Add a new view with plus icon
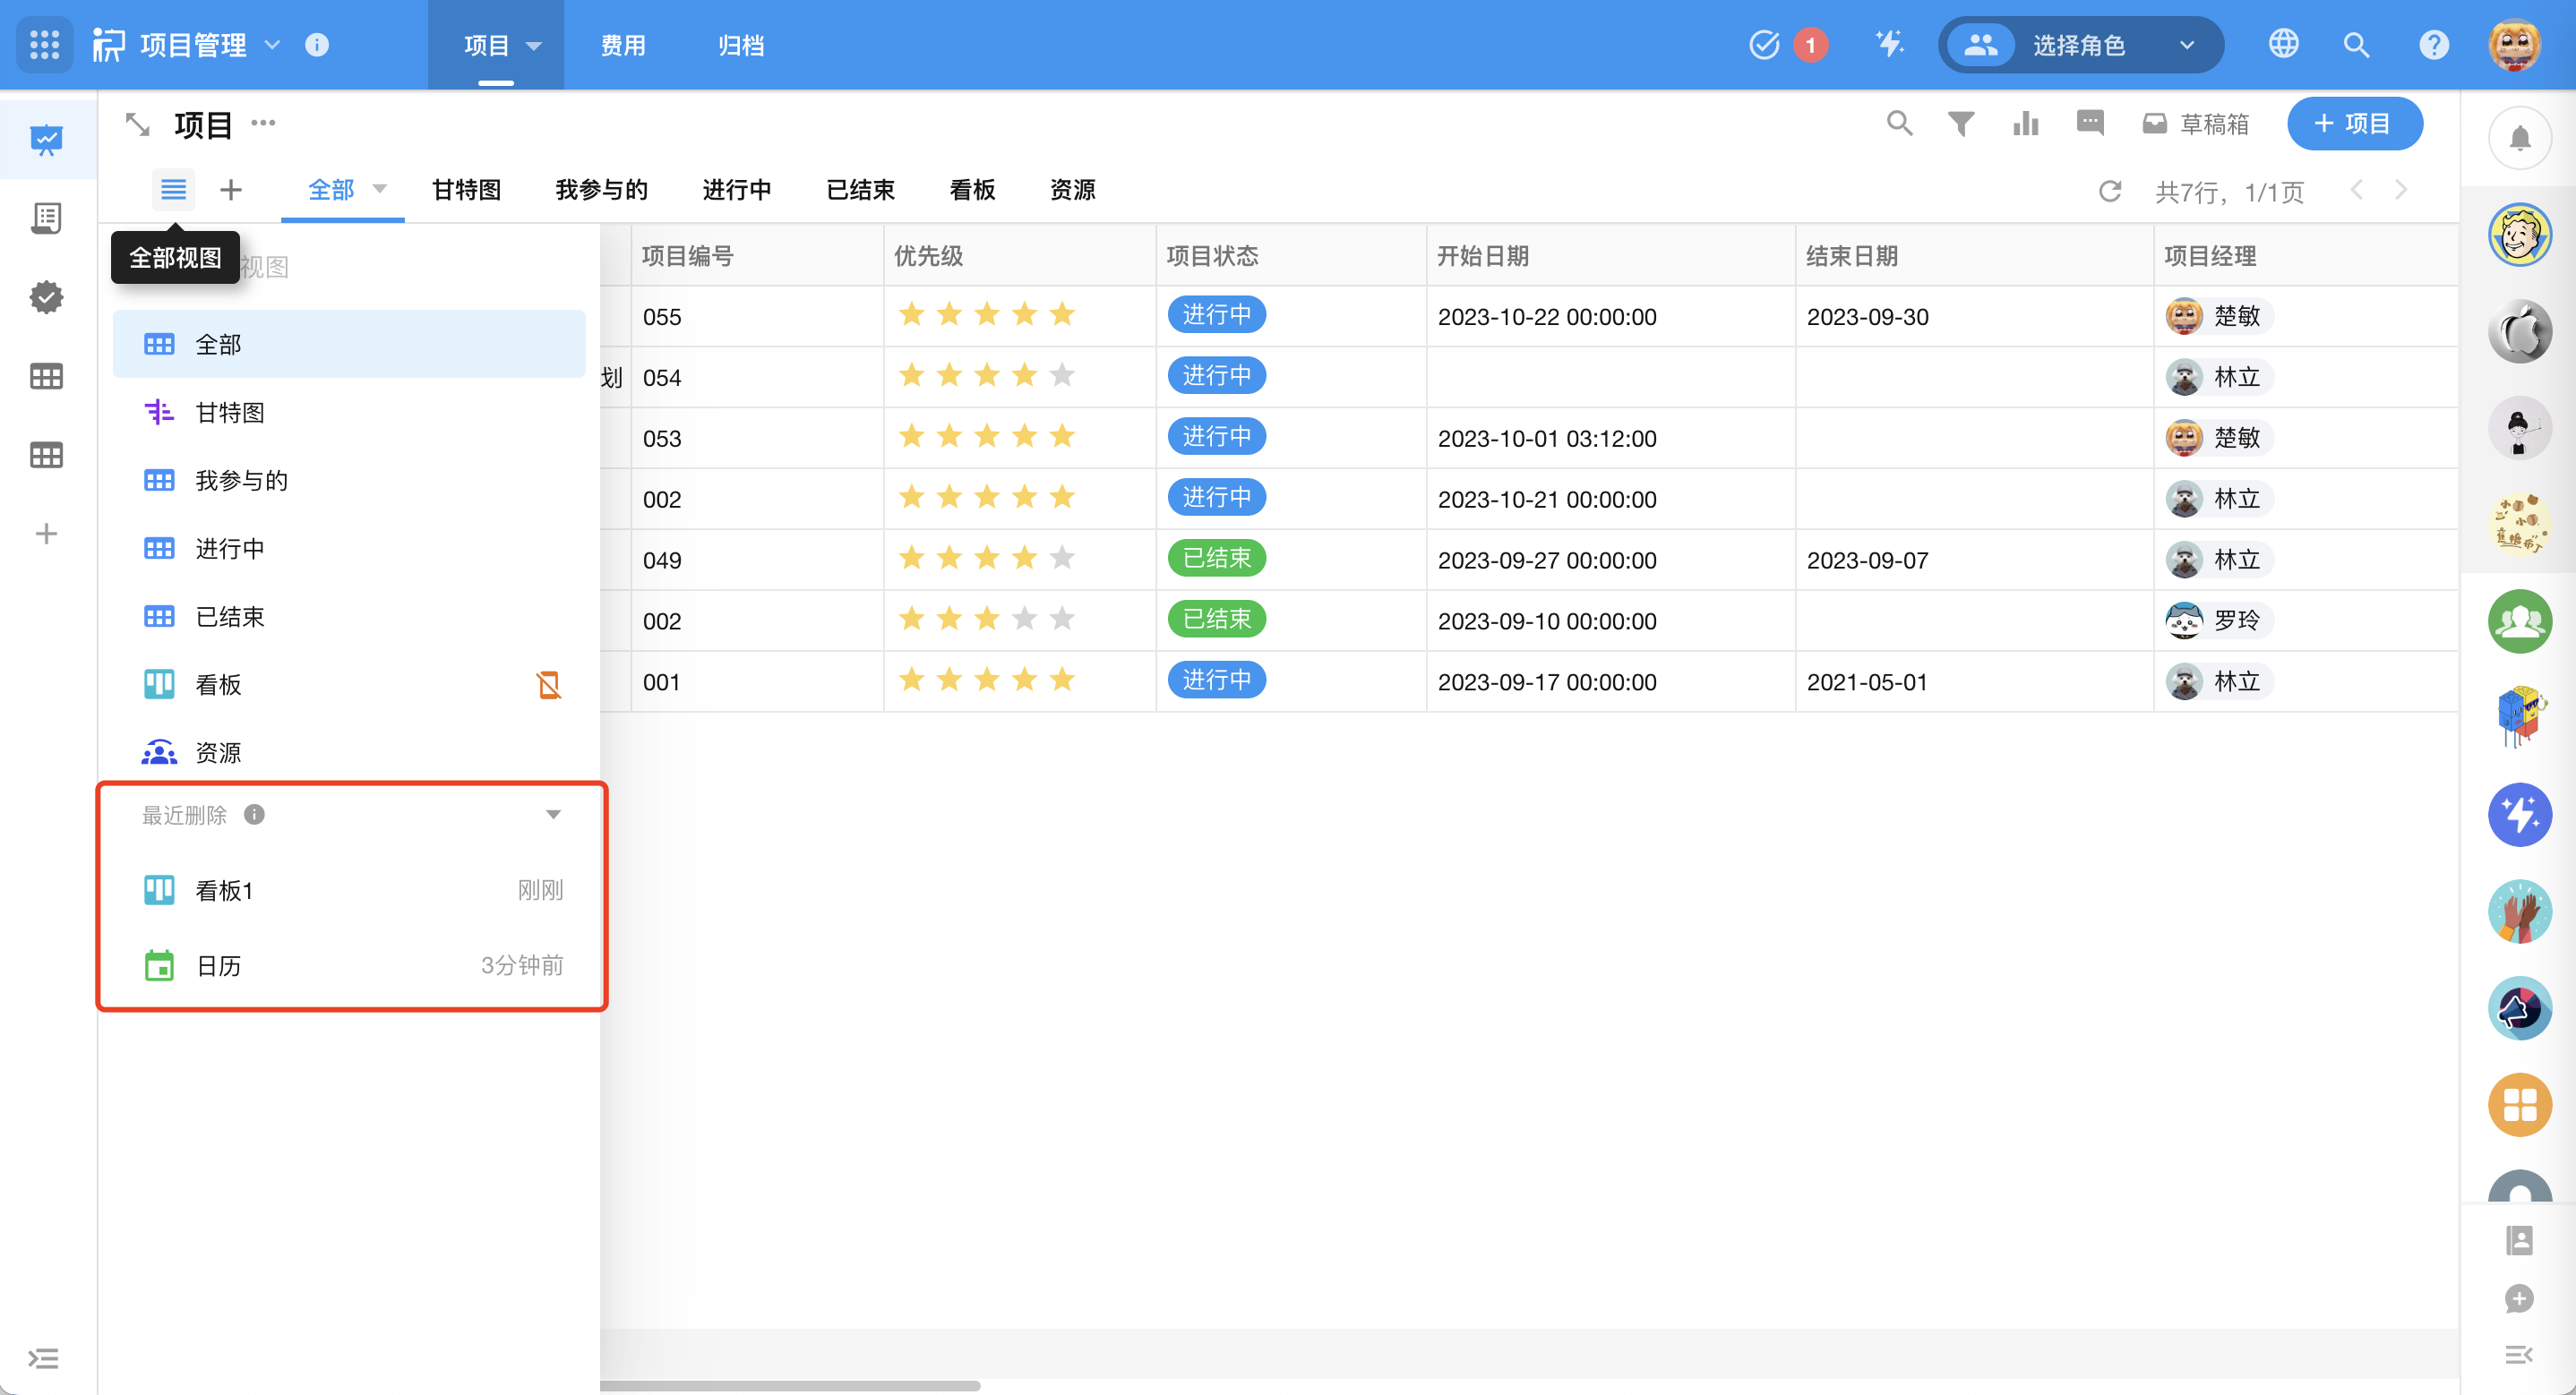Image resolution: width=2576 pixels, height=1395 pixels. pos(231,189)
